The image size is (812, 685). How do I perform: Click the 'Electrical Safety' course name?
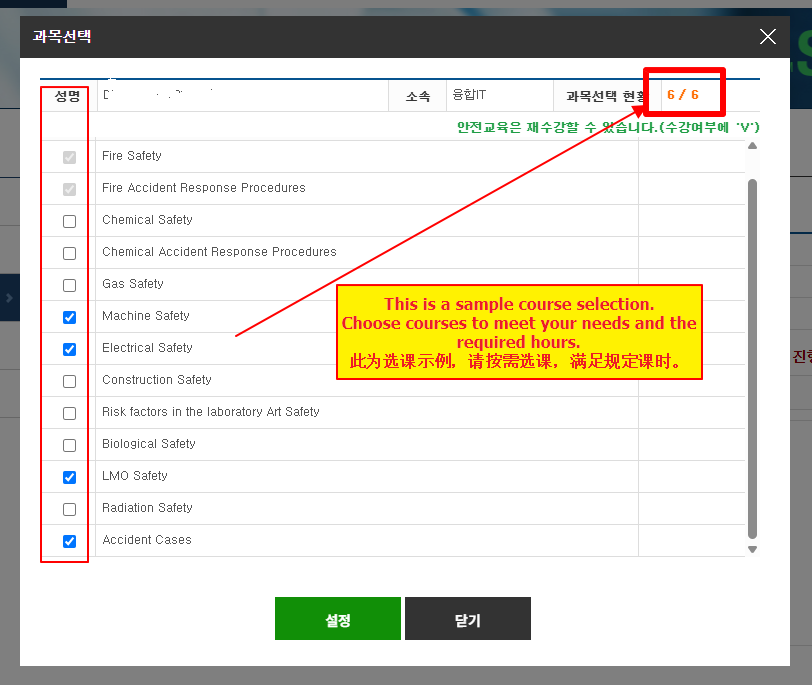[147, 348]
